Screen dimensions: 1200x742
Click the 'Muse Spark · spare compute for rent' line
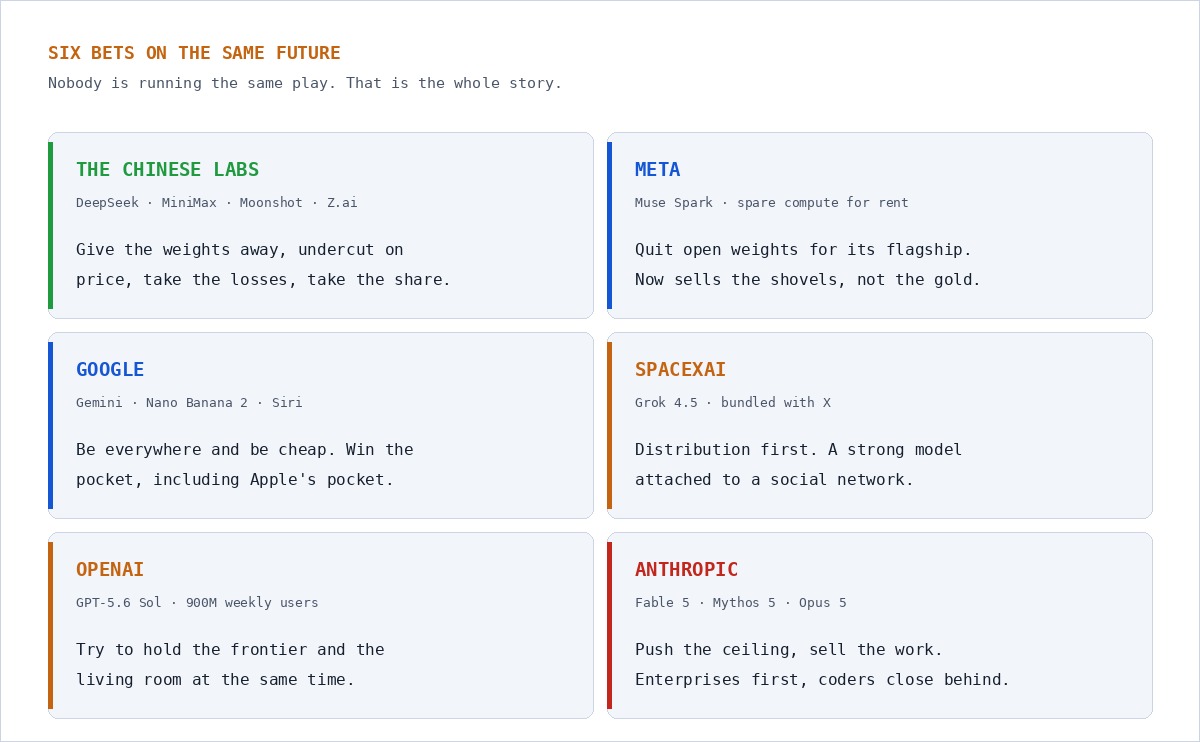click(771, 203)
